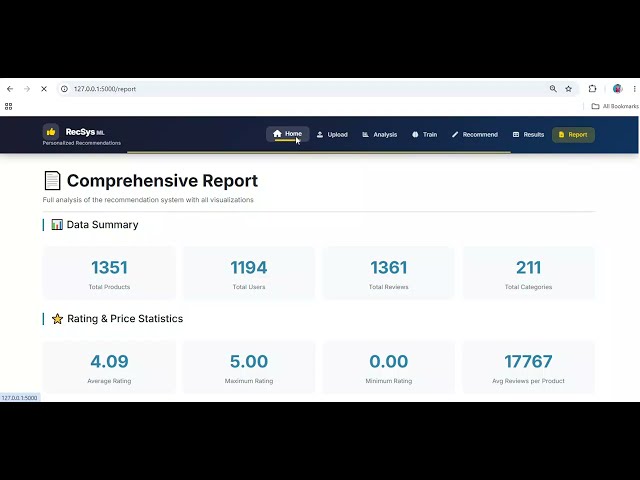This screenshot has width=640, height=480.
Task: Click the 1351 Total Products card
Action: pyautogui.click(x=109, y=273)
